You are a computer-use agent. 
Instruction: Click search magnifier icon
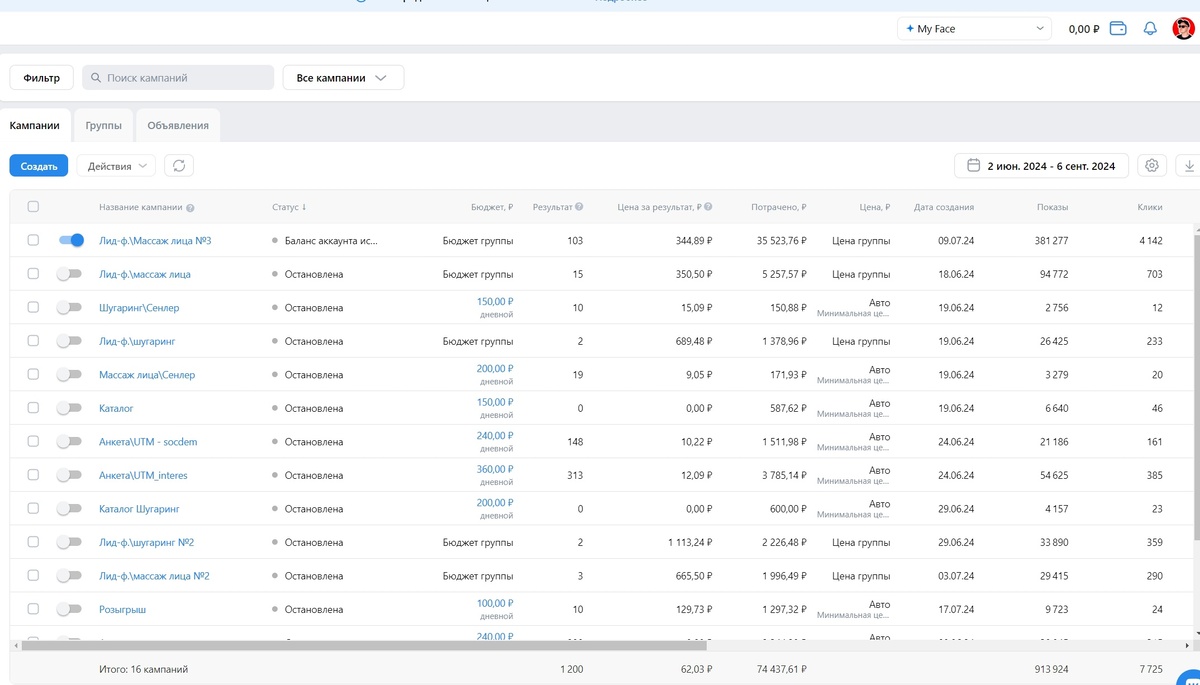pos(97,78)
